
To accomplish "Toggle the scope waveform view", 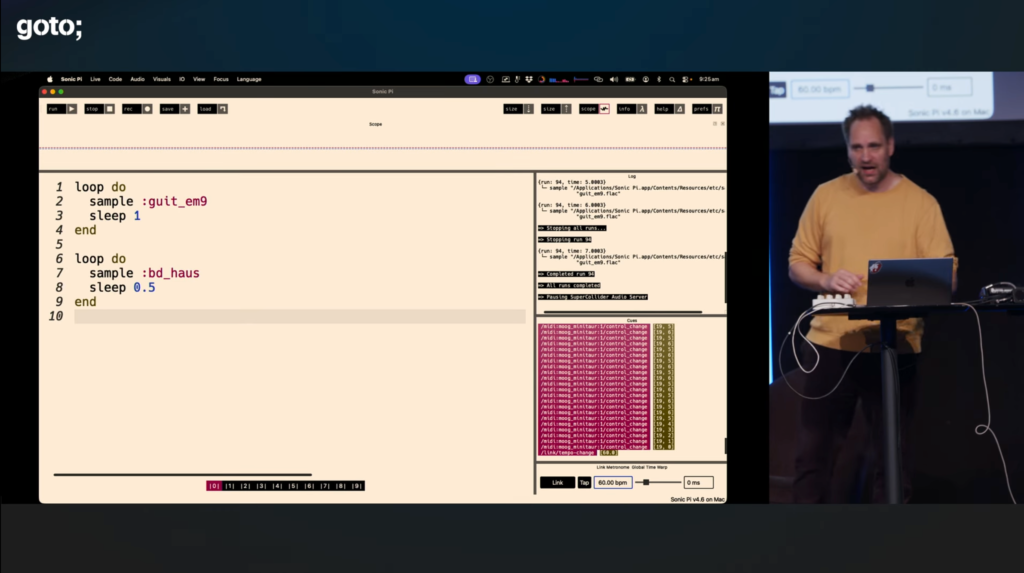I will click(x=604, y=109).
